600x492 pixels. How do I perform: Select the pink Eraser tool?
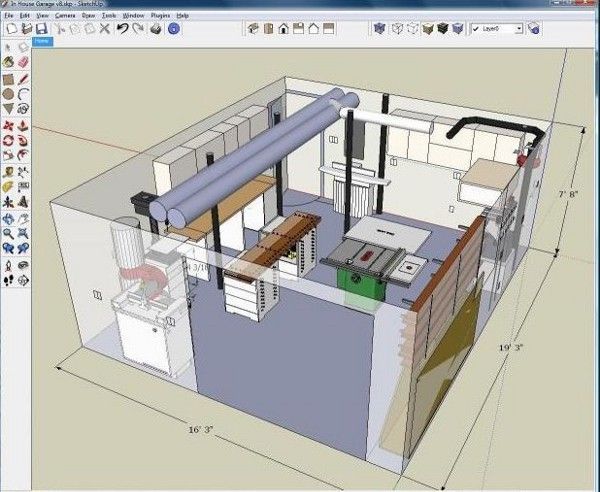(x=23, y=62)
